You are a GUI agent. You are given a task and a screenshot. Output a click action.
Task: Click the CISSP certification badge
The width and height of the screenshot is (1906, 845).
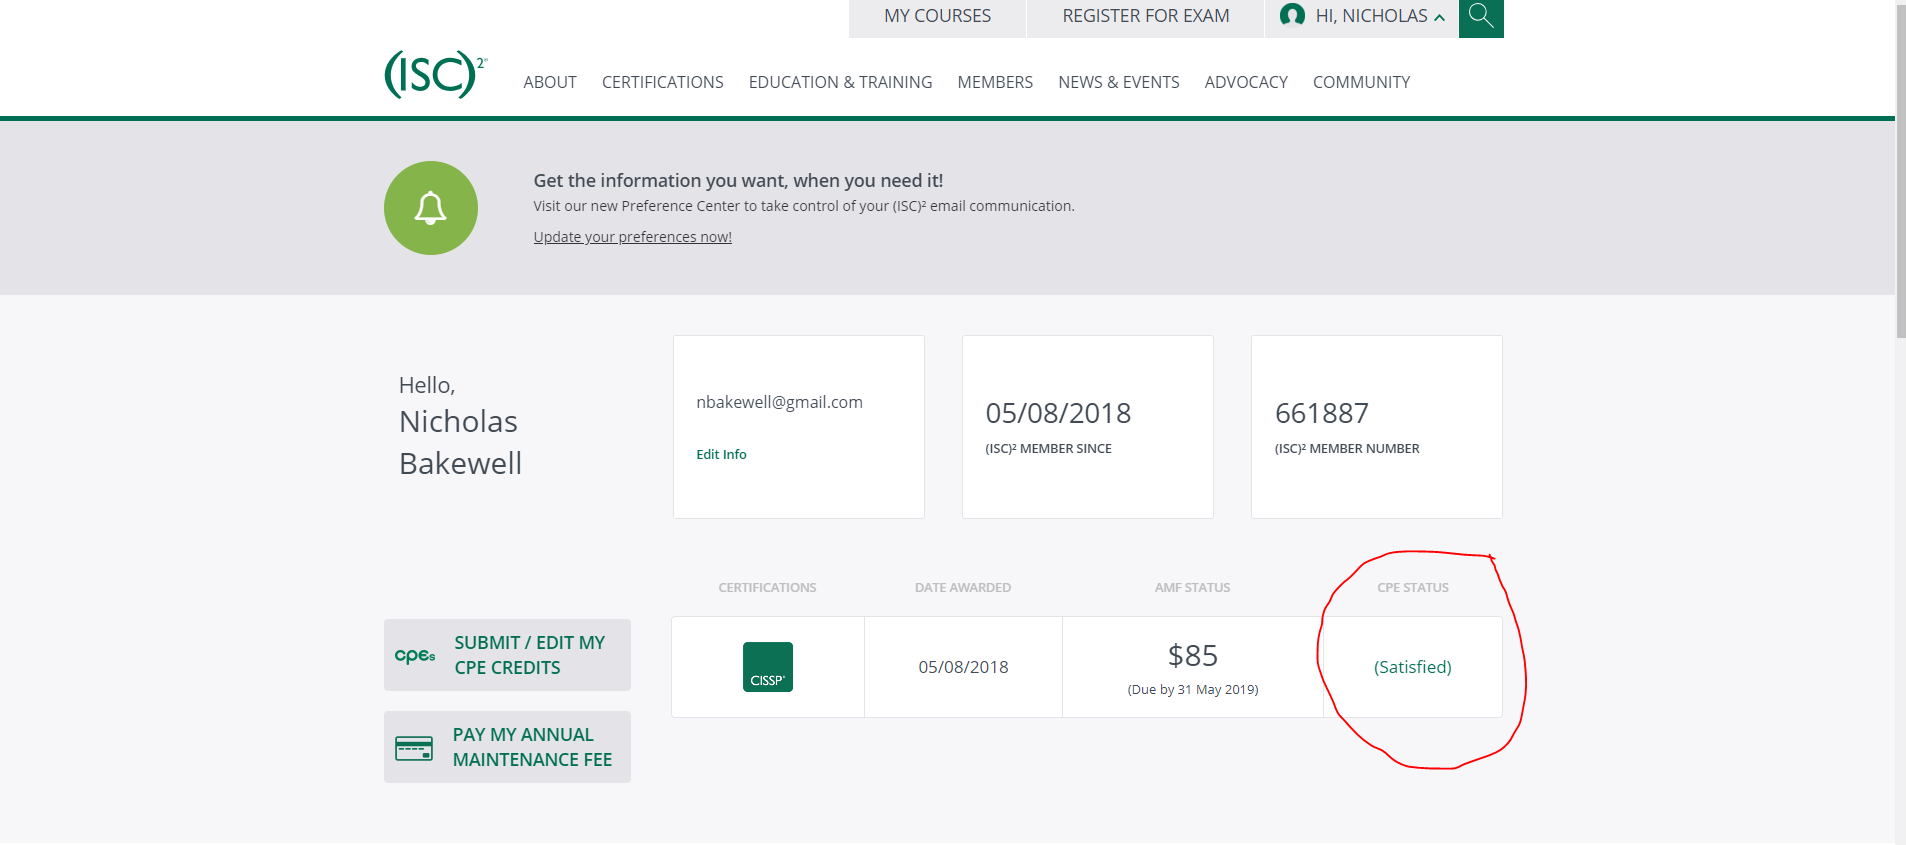pyautogui.click(x=767, y=667)
